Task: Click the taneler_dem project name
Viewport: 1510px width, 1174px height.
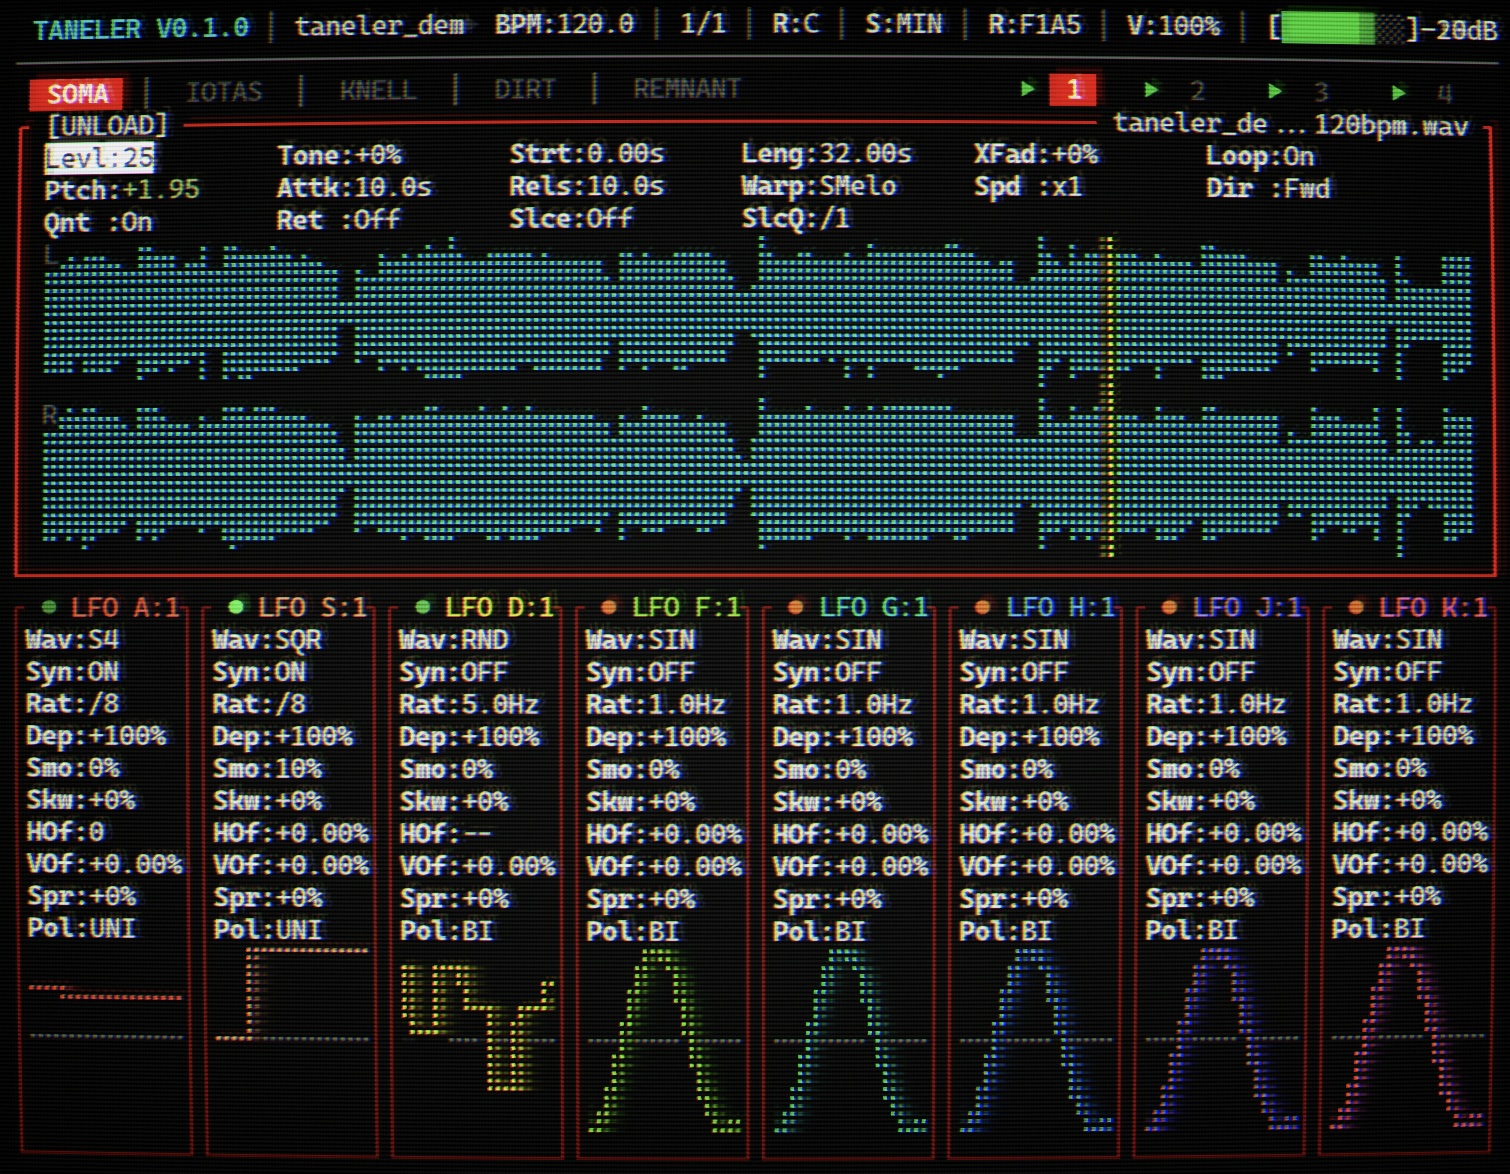Action: pyautogui.click(x=379, y=26)
